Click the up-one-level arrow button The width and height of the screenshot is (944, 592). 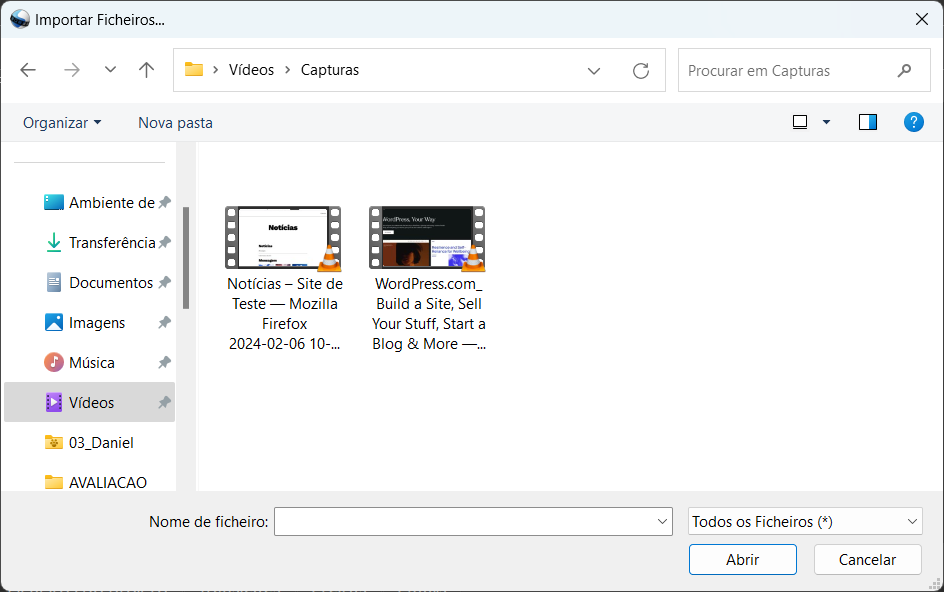click(146, 70)
